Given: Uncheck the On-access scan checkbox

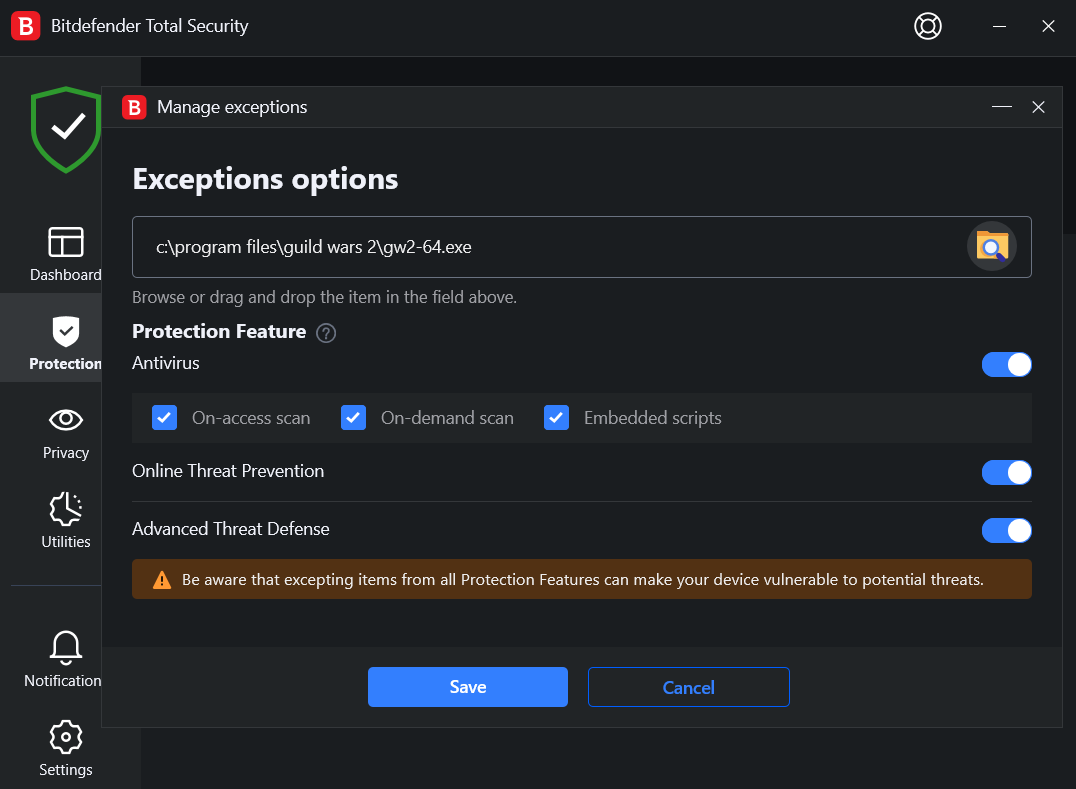Looking at the screenshot, I should coord(165,418).
